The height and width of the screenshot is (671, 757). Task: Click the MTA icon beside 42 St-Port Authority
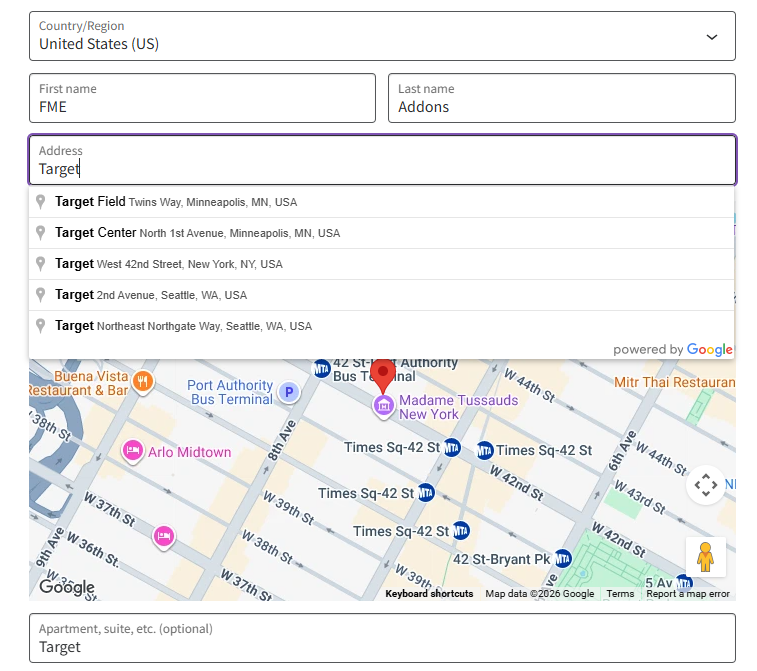tap(322, 369)
